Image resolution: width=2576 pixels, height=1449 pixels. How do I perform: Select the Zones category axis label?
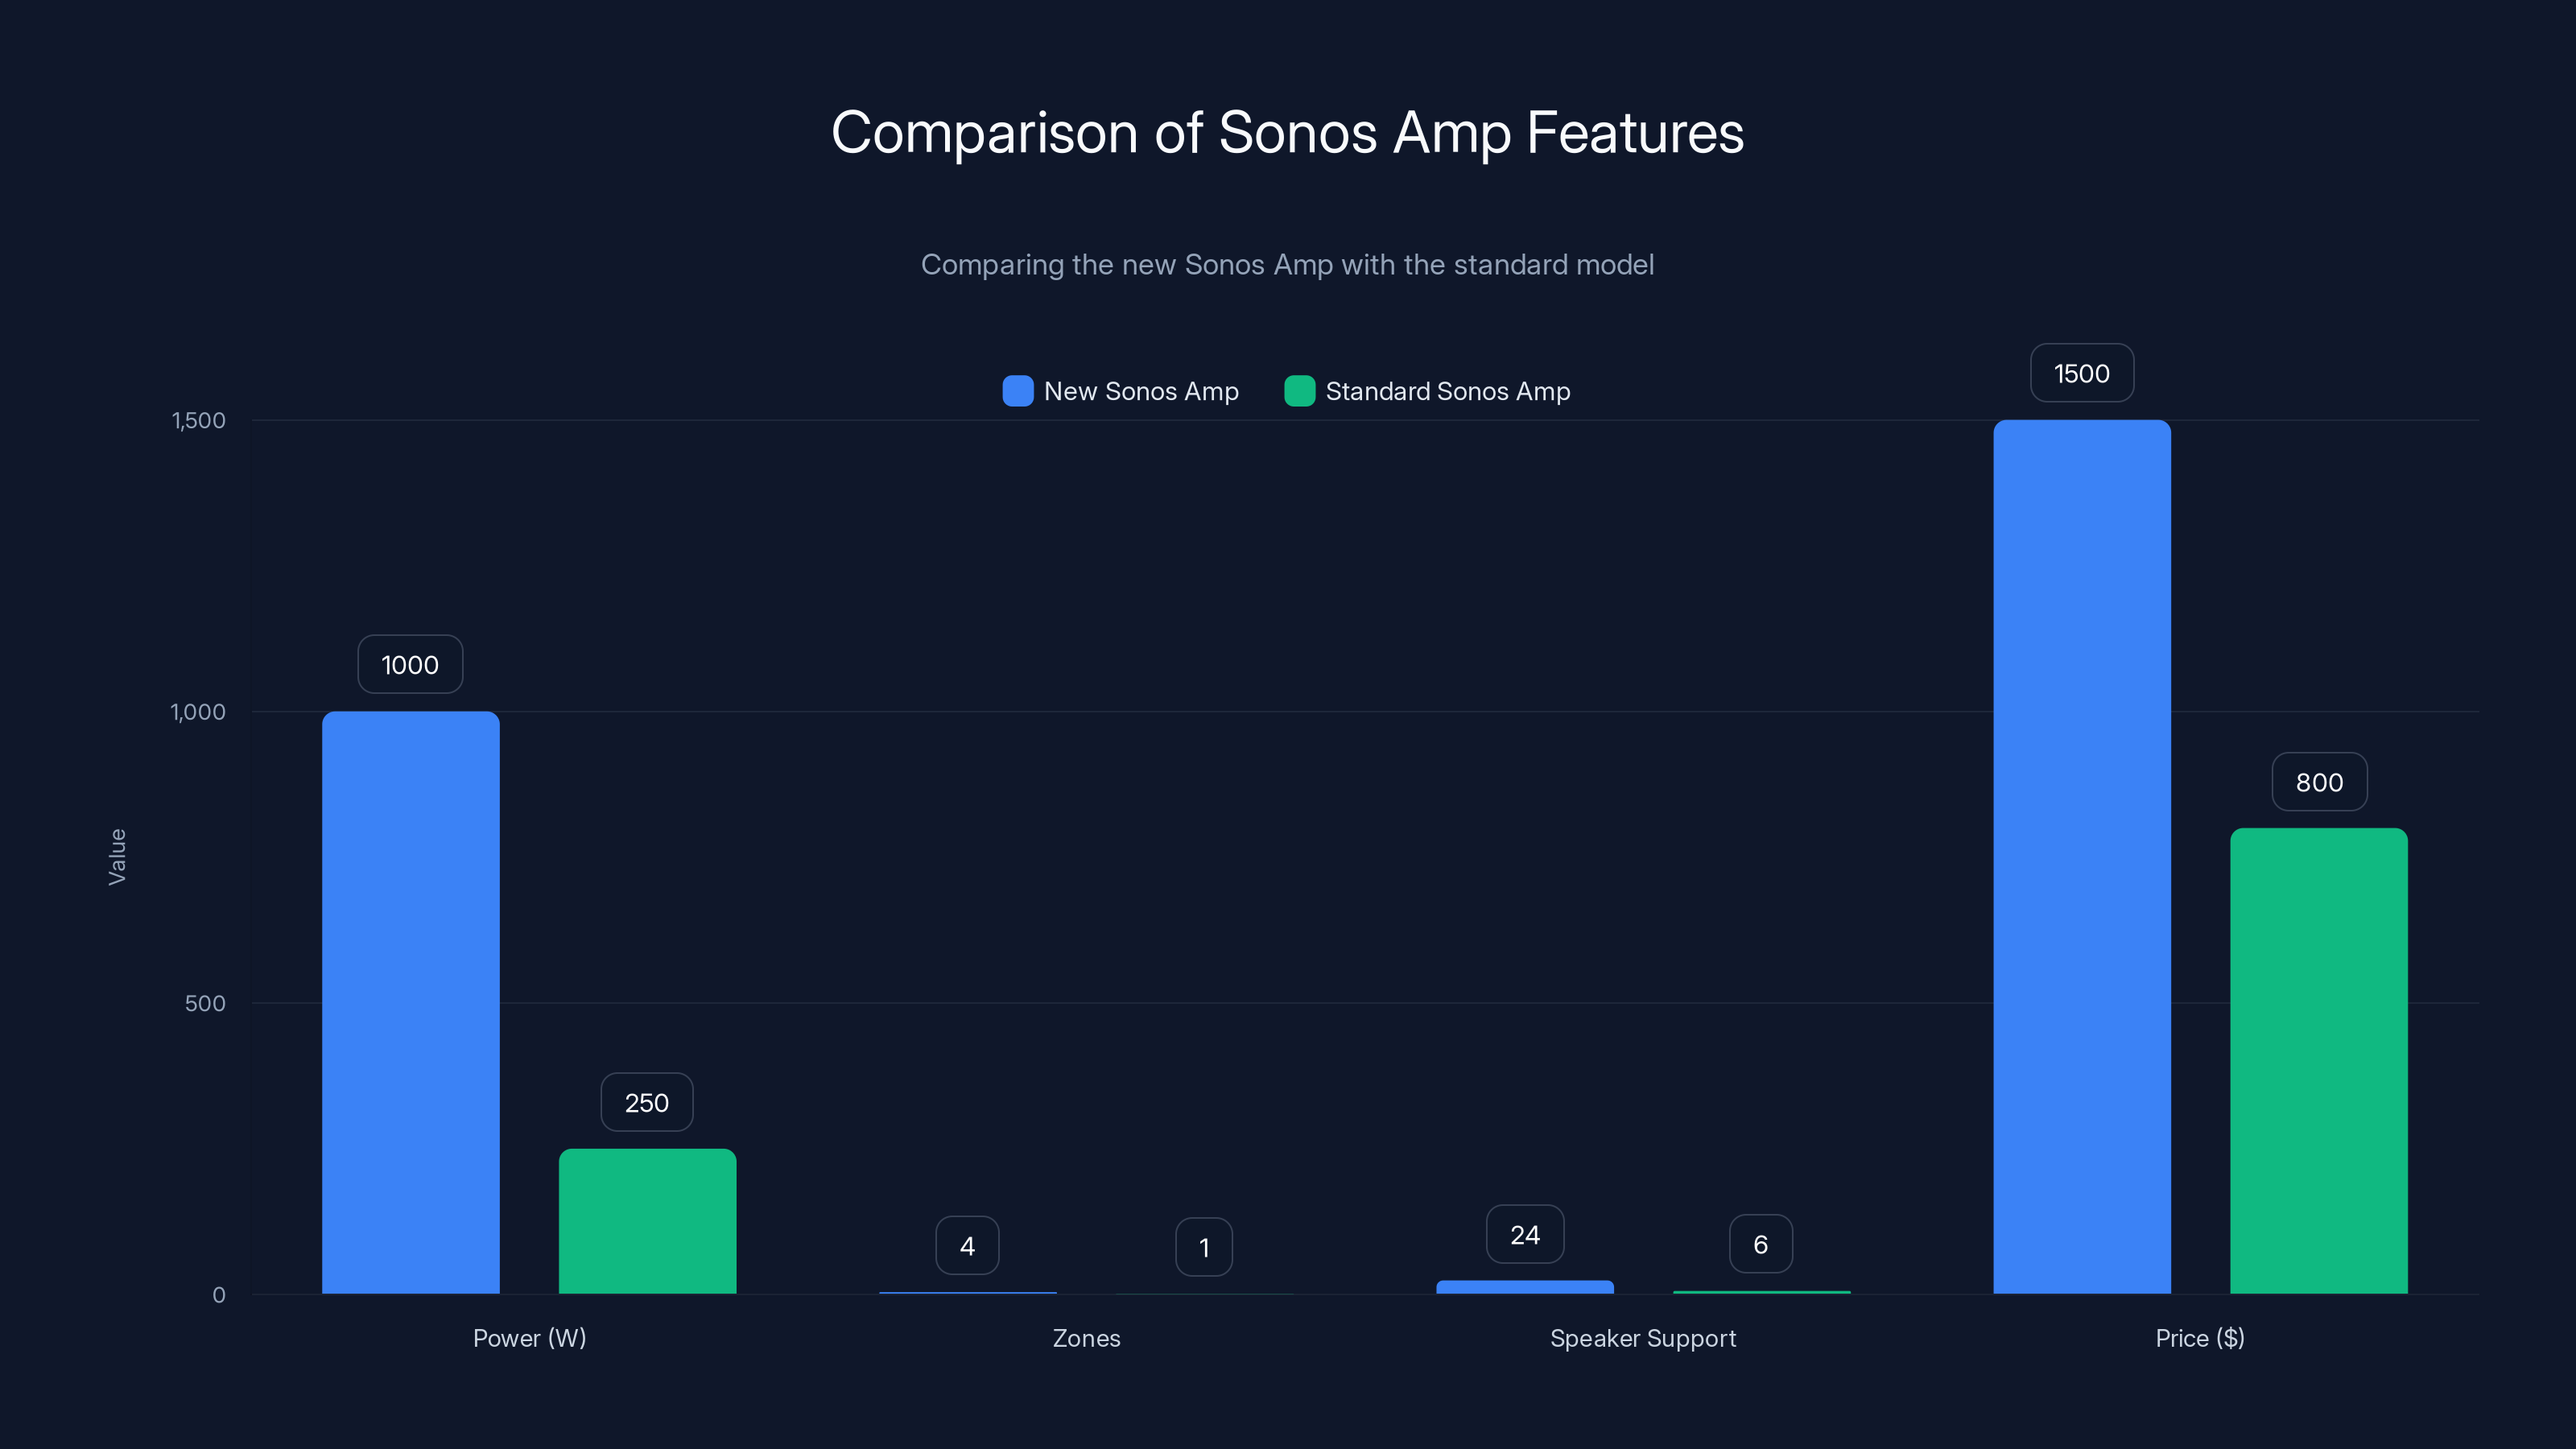(x=1086, y=1338)
